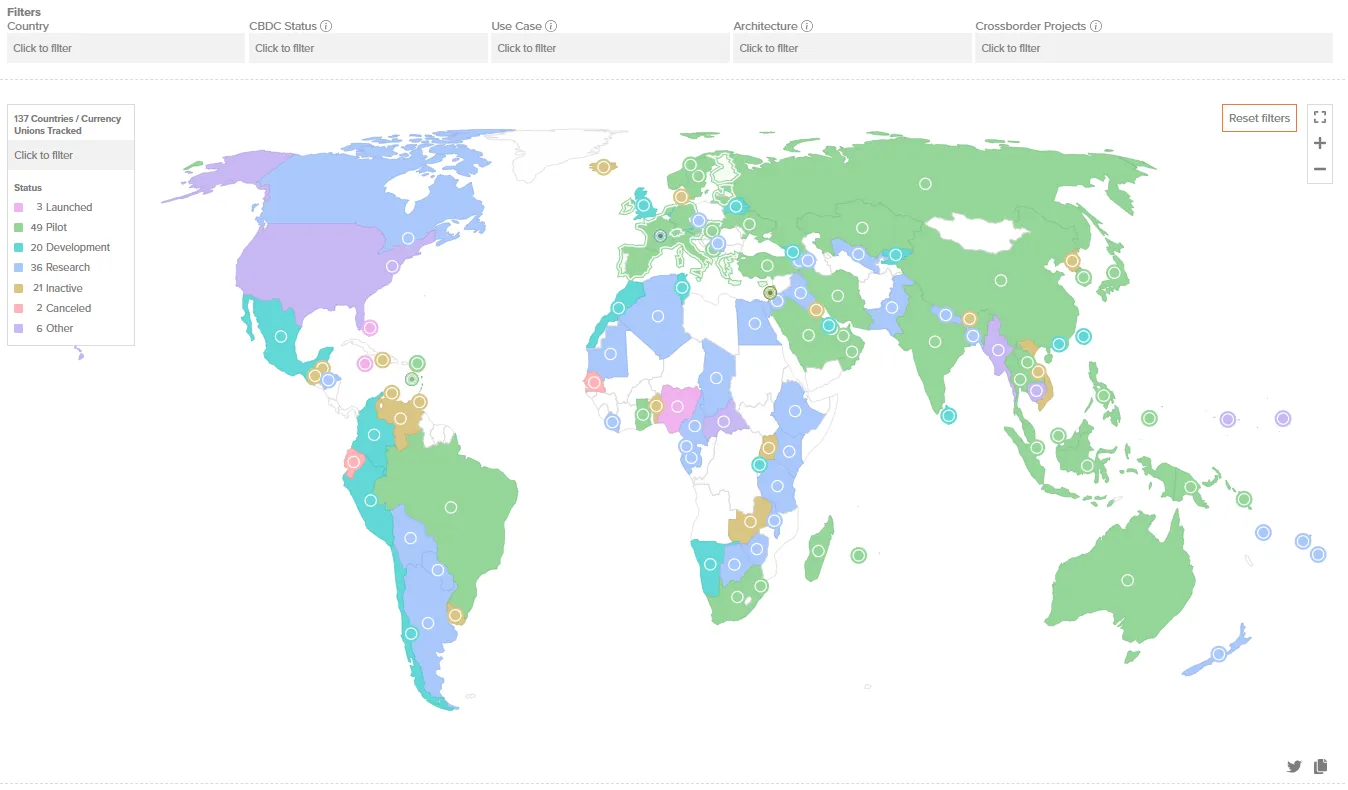Toggle Canceled status in legend
This screenshot has height=790, width=1348.
point(68,308)
